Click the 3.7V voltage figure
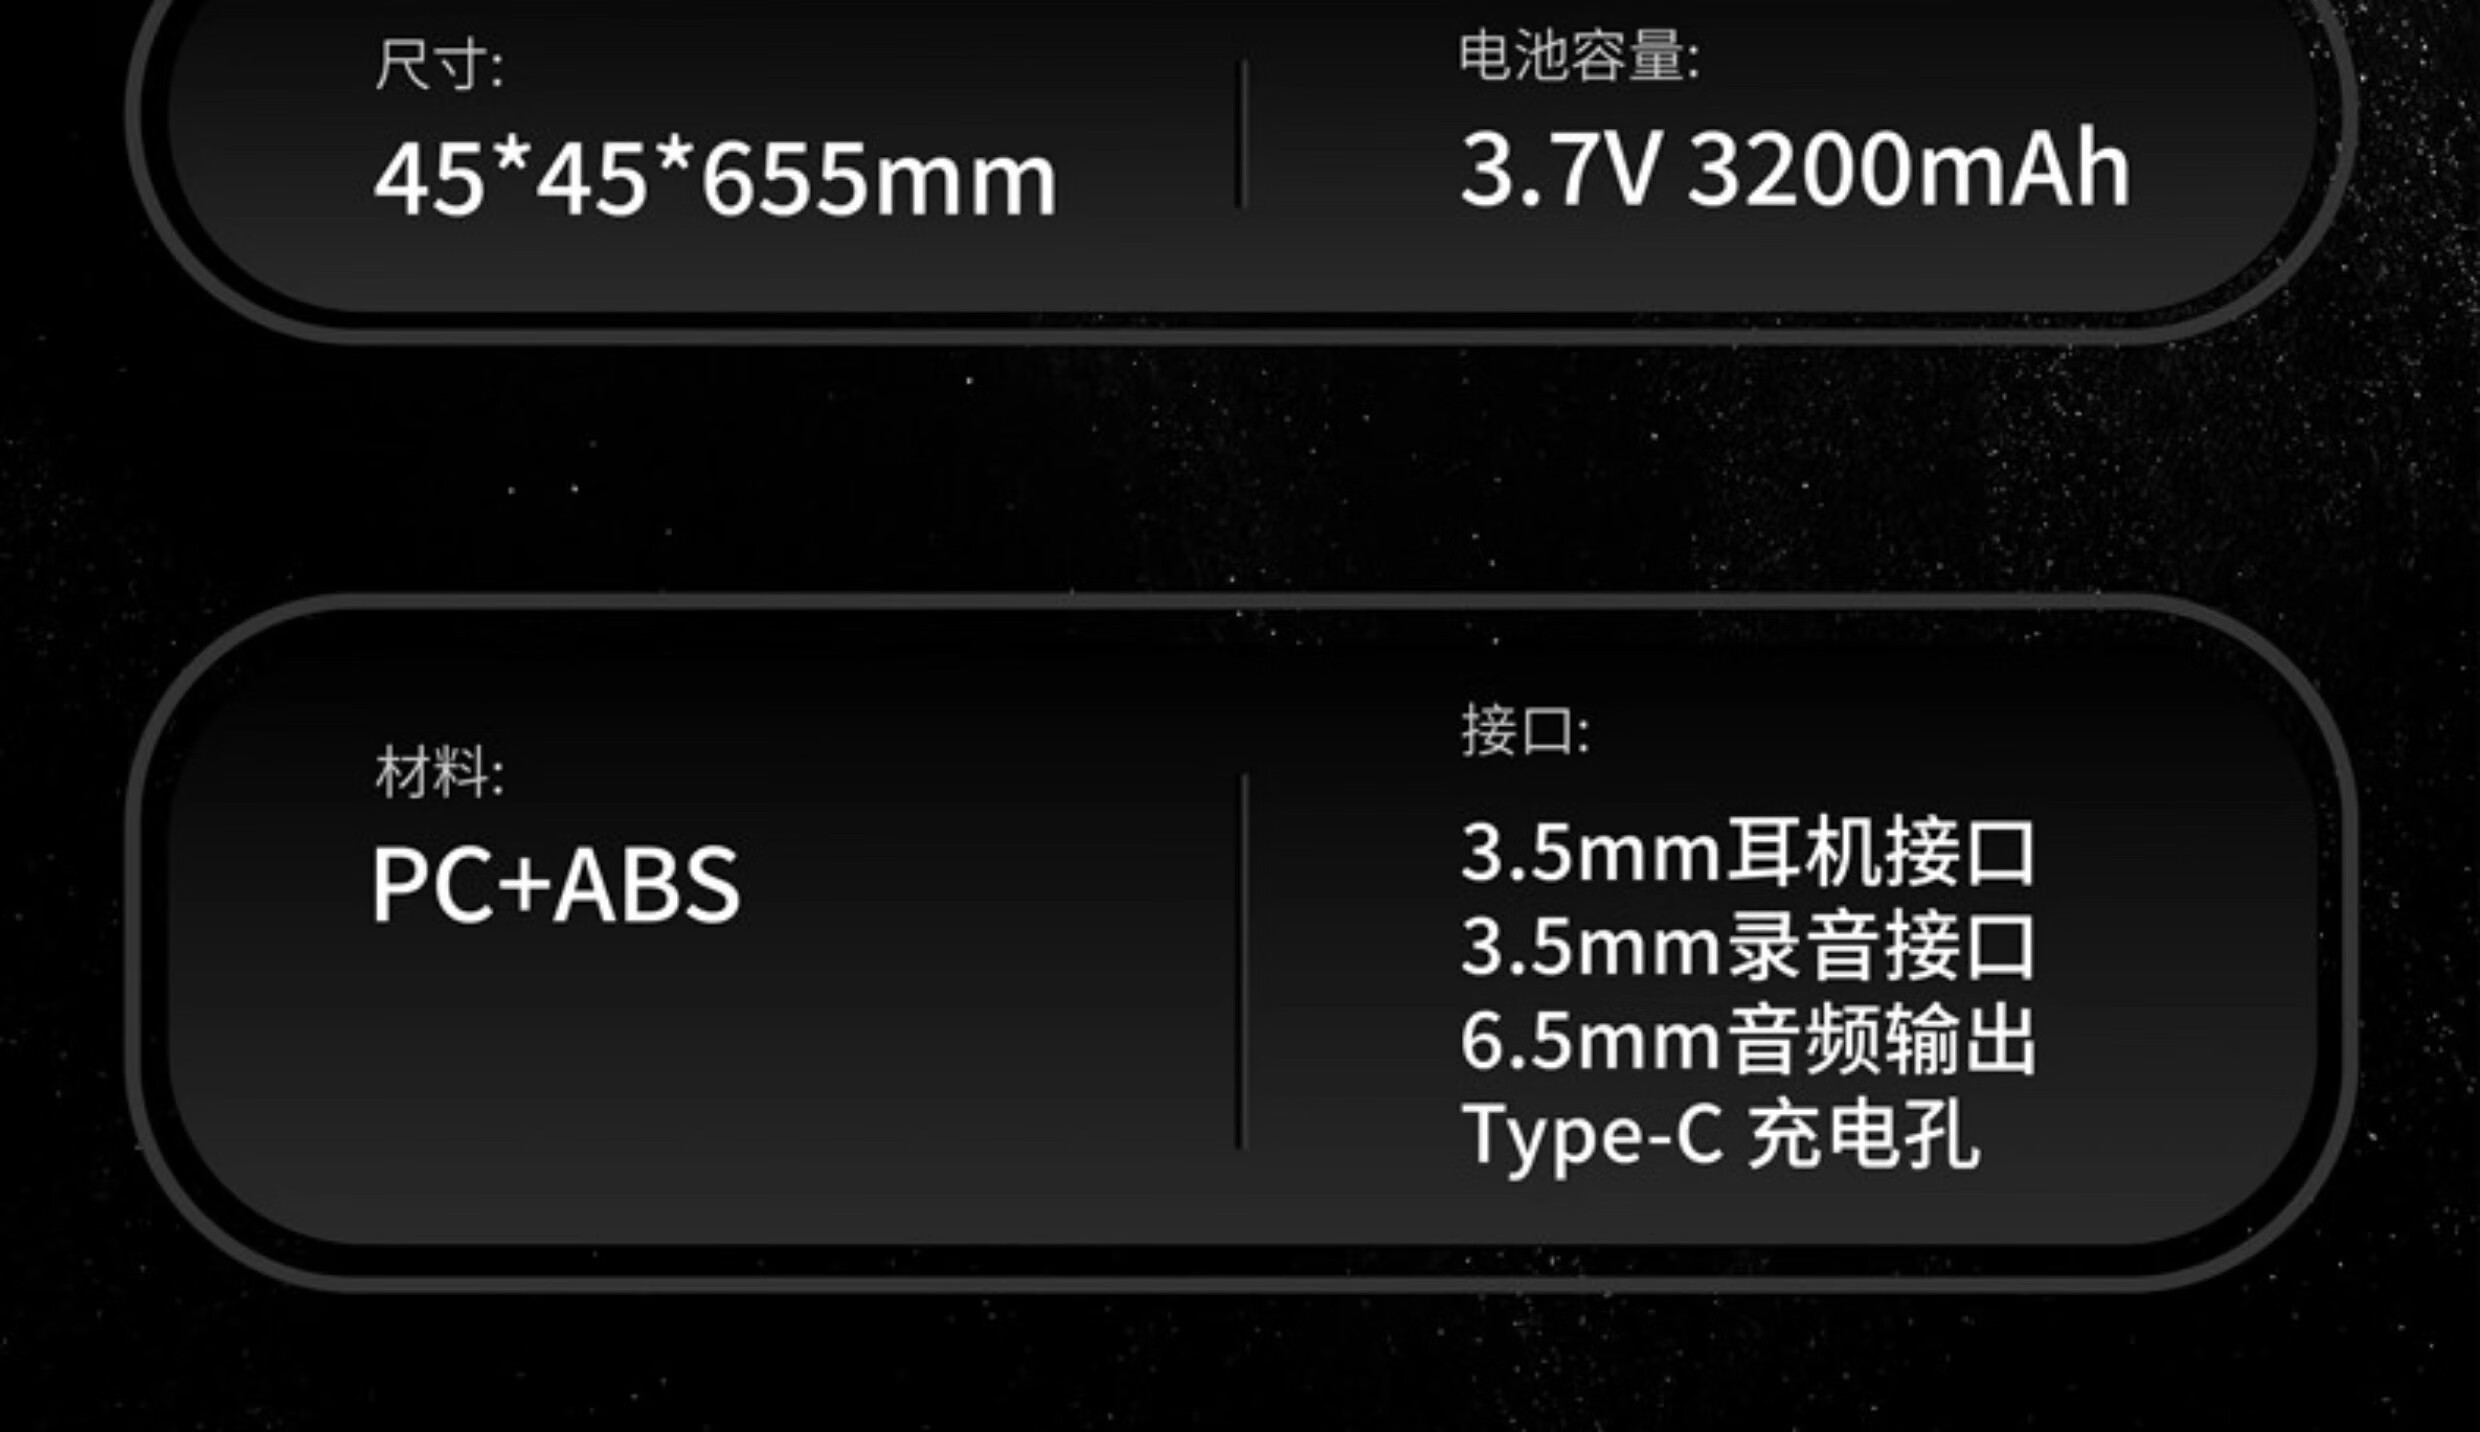 coord(1562,169)
